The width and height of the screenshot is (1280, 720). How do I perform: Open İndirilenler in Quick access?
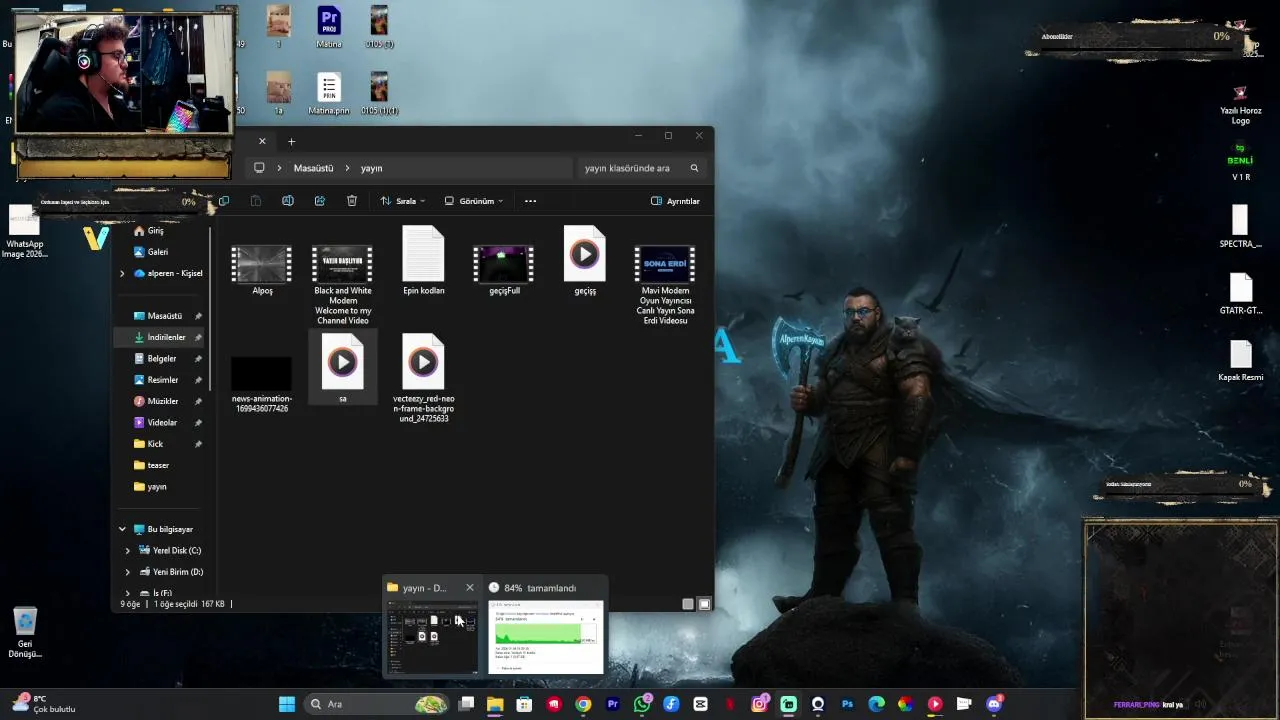166,337
